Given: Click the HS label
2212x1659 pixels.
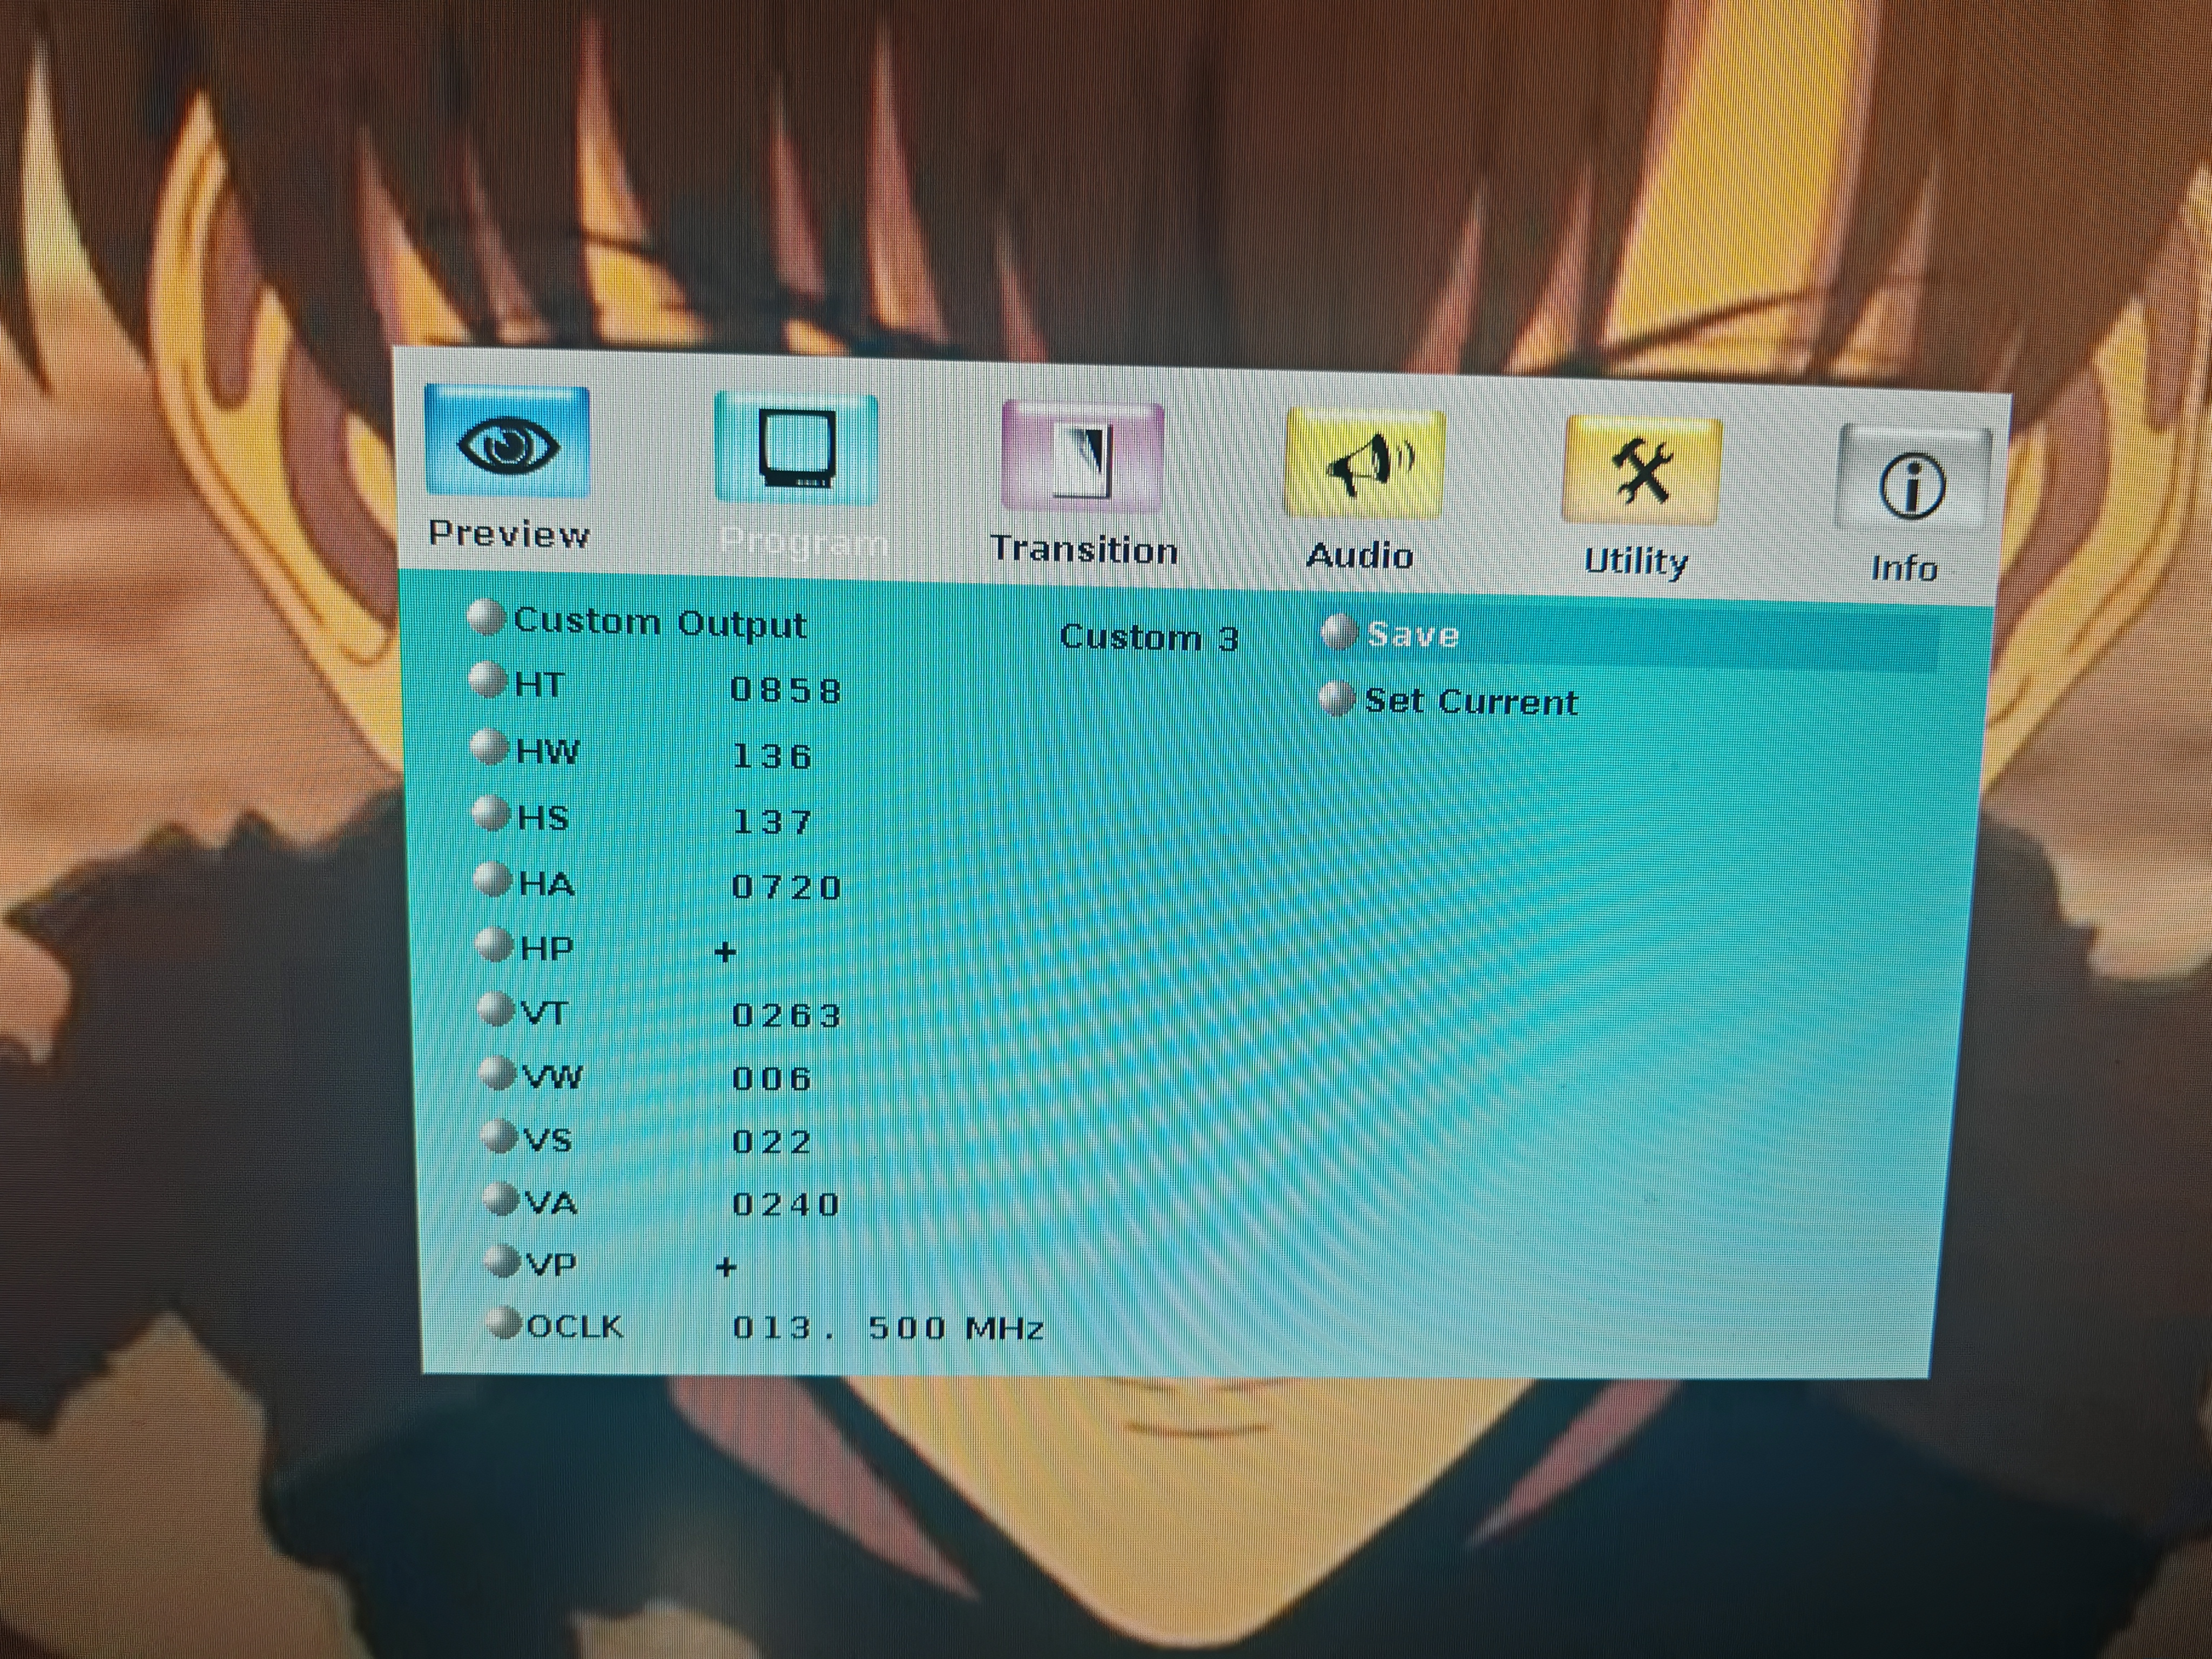Looking at the screenshot, I should (x=543, y=818).
